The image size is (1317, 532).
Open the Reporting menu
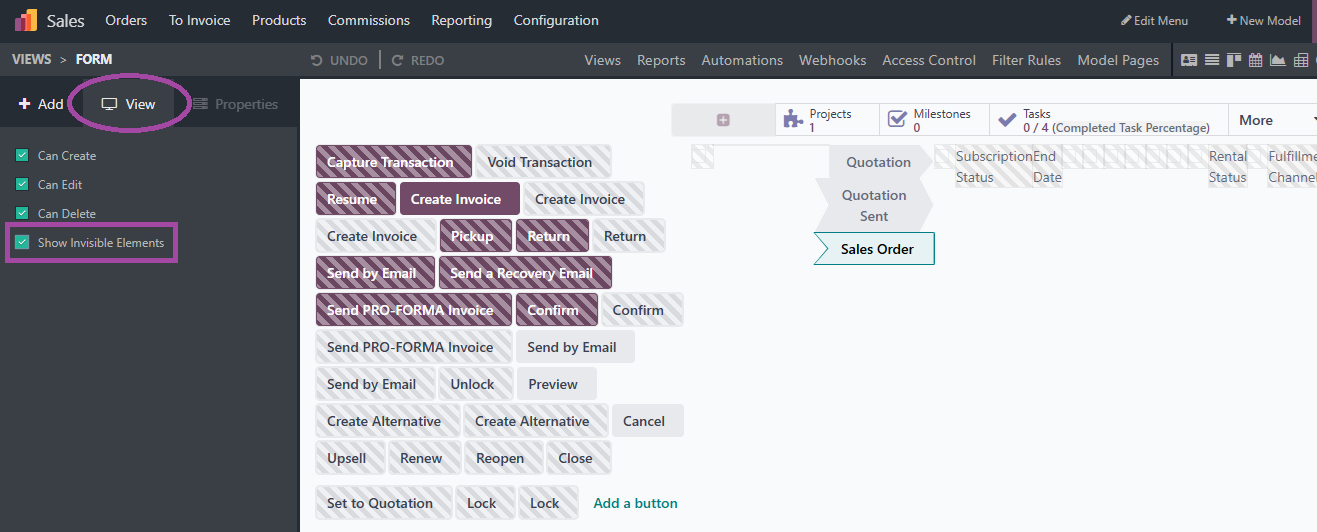tap(462, 20)
